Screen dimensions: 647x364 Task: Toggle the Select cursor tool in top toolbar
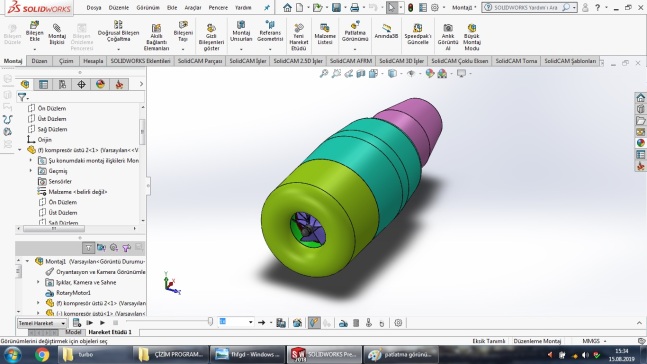pos(391,7)
